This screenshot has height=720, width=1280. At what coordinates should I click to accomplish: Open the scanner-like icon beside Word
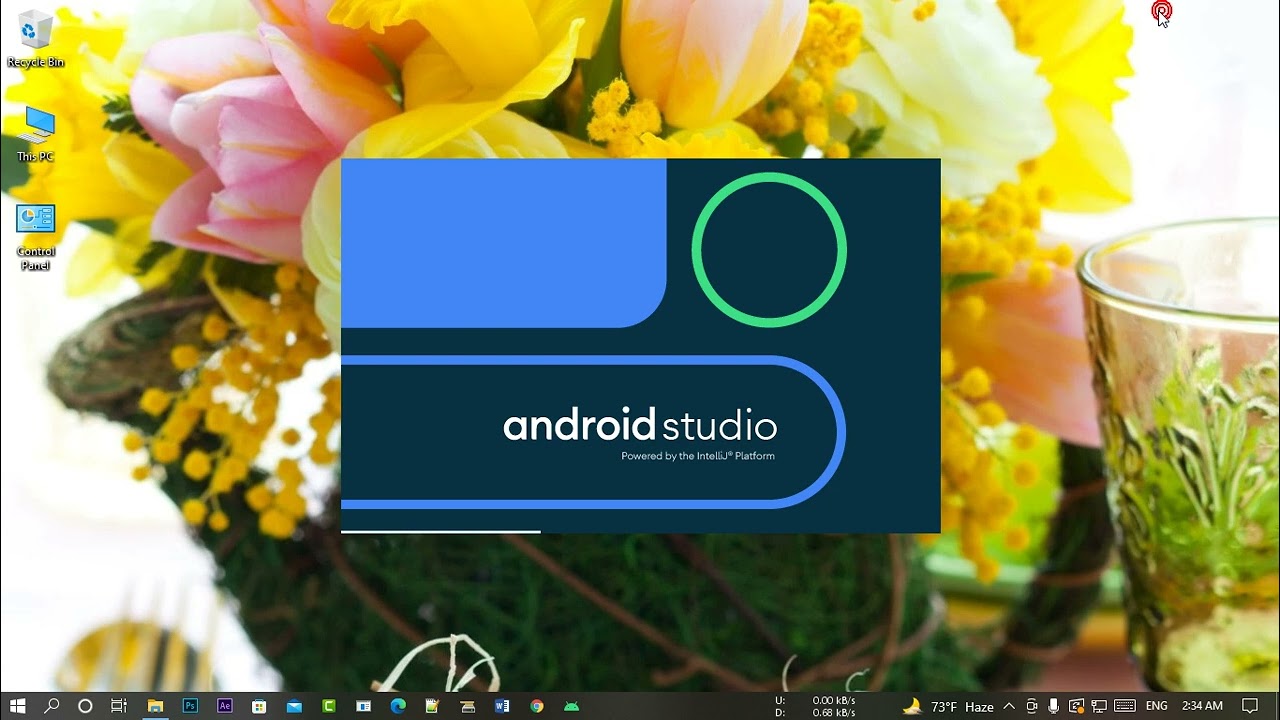pyautogui.click(x=467, y=706)
